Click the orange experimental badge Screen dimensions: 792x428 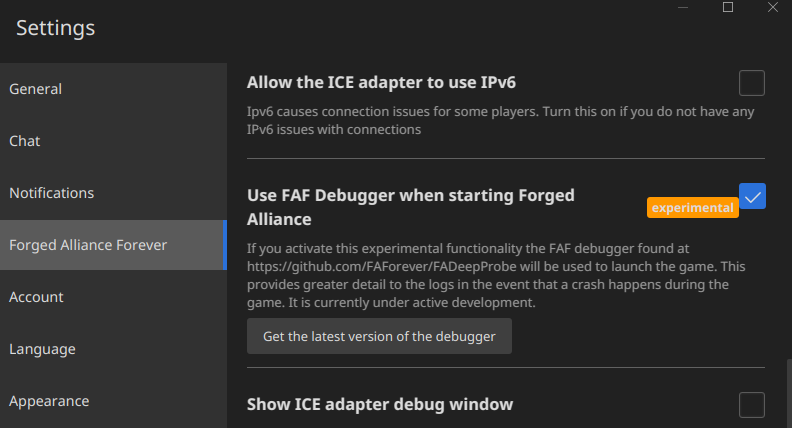pyautogui.click(x=692, y=208)
